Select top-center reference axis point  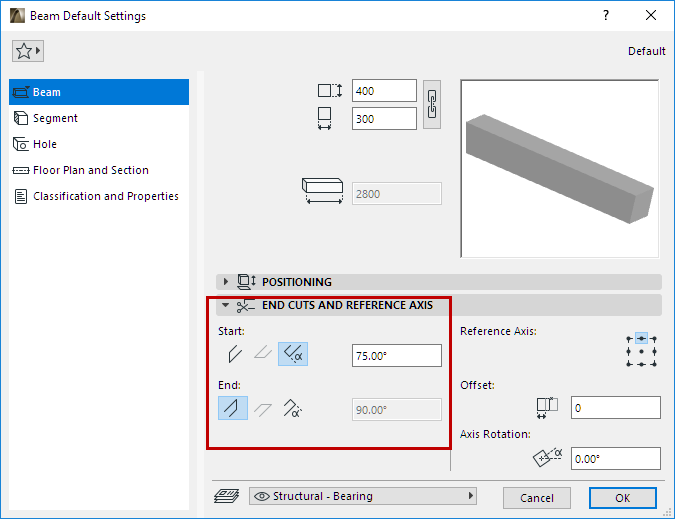point(641,339)
